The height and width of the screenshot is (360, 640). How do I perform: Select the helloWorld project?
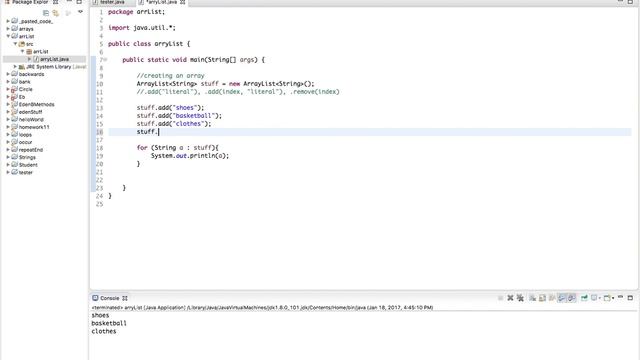point(31,120)
